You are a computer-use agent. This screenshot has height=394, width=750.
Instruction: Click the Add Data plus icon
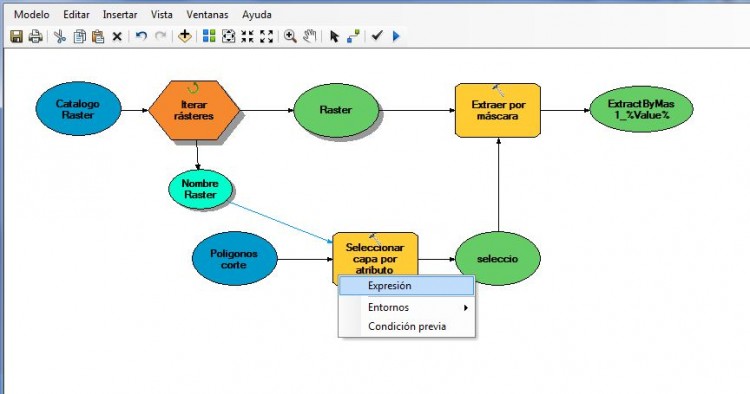tap(185, 36)
